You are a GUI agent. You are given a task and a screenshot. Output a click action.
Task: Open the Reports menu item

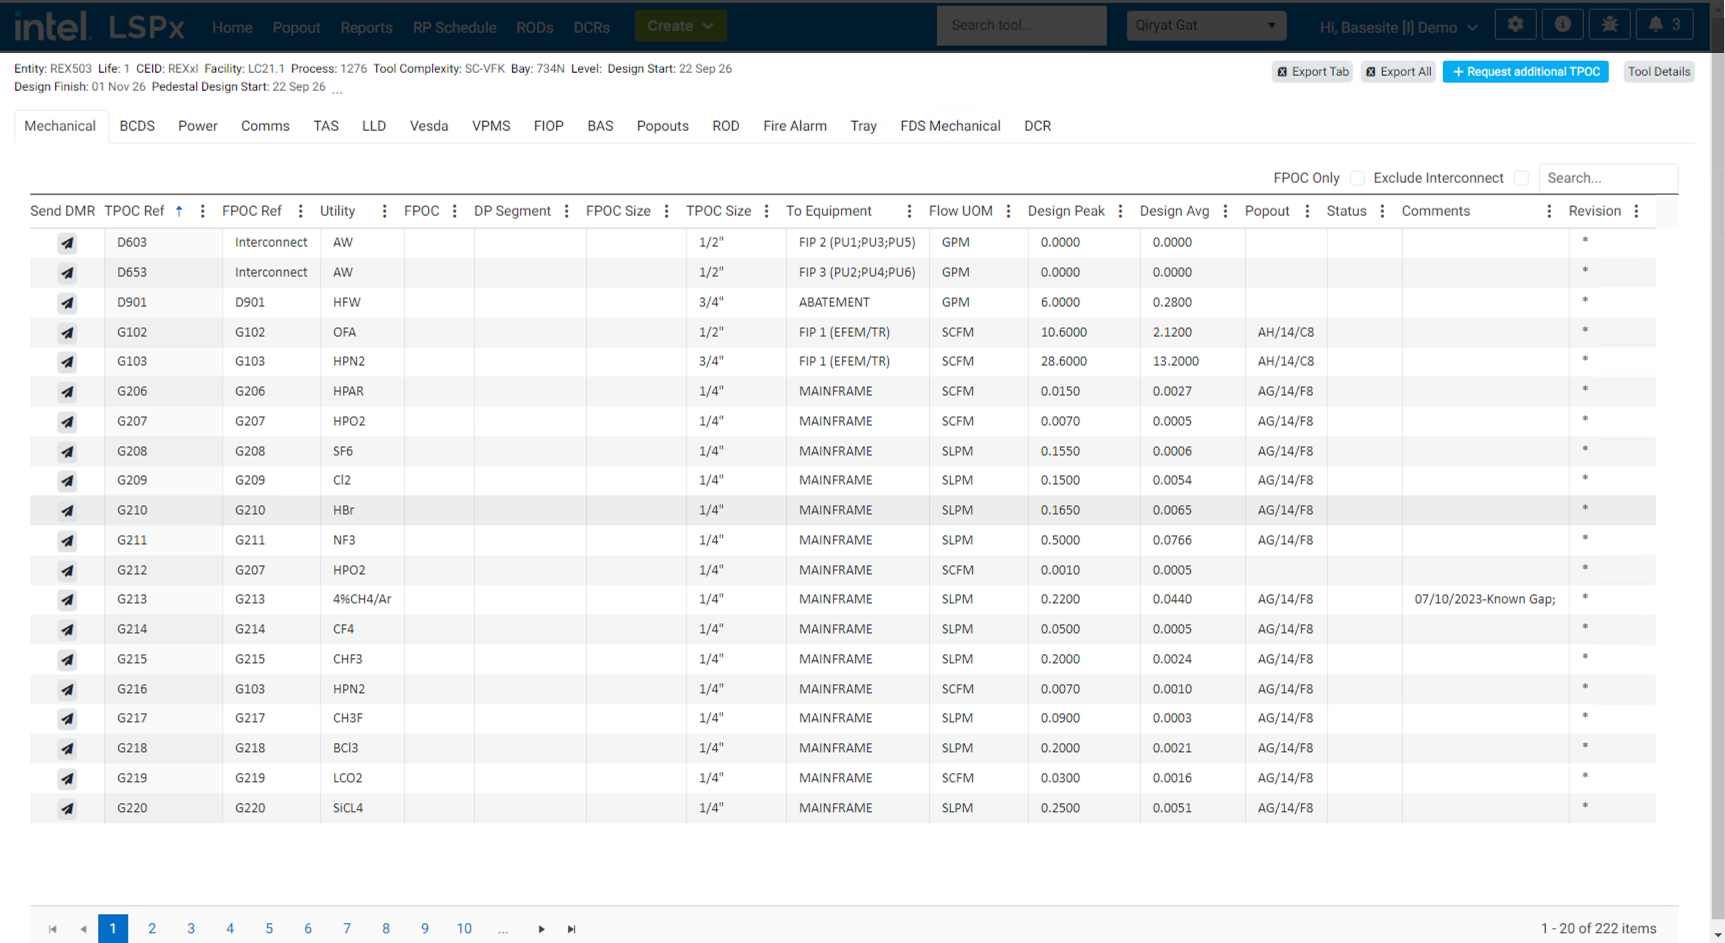coord(366,27)
